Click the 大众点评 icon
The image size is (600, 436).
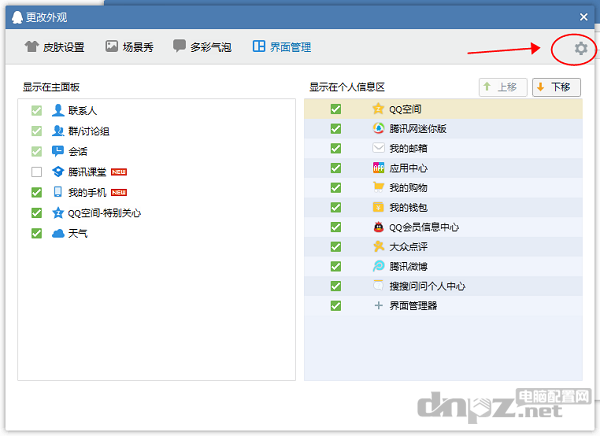(x=378, y=246)
